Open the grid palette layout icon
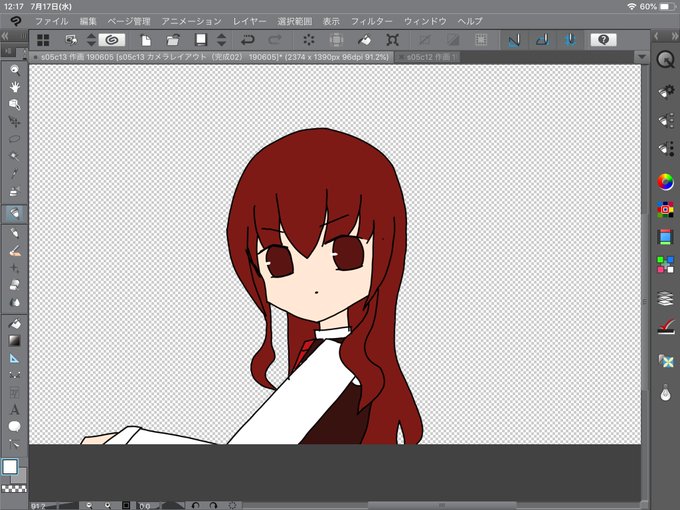The image size is (680, 510). point(43,40)
